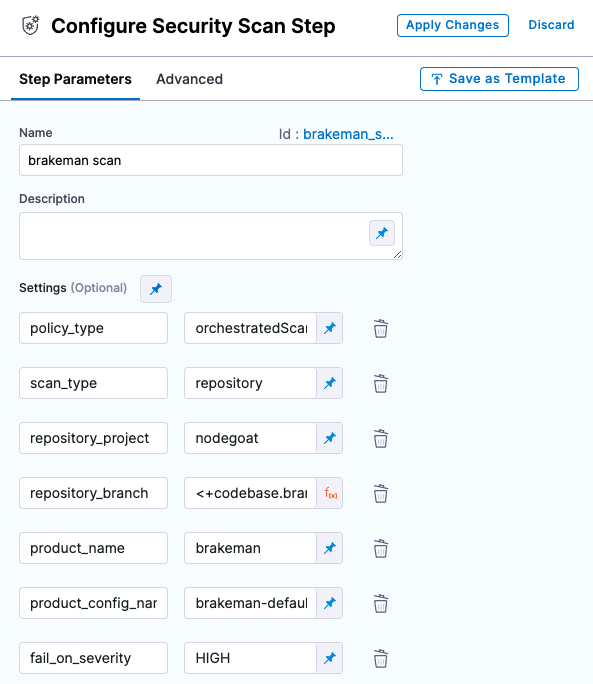
Task: Discard the step changes
Action: [551, 25]
